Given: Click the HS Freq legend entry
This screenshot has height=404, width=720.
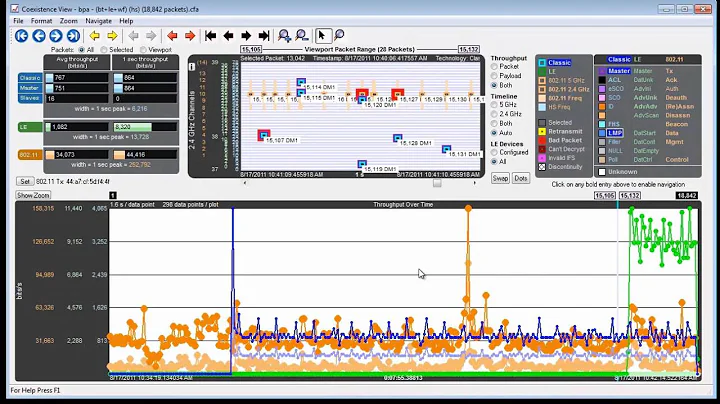Looking at the screenshot, I should coord(559,107).
